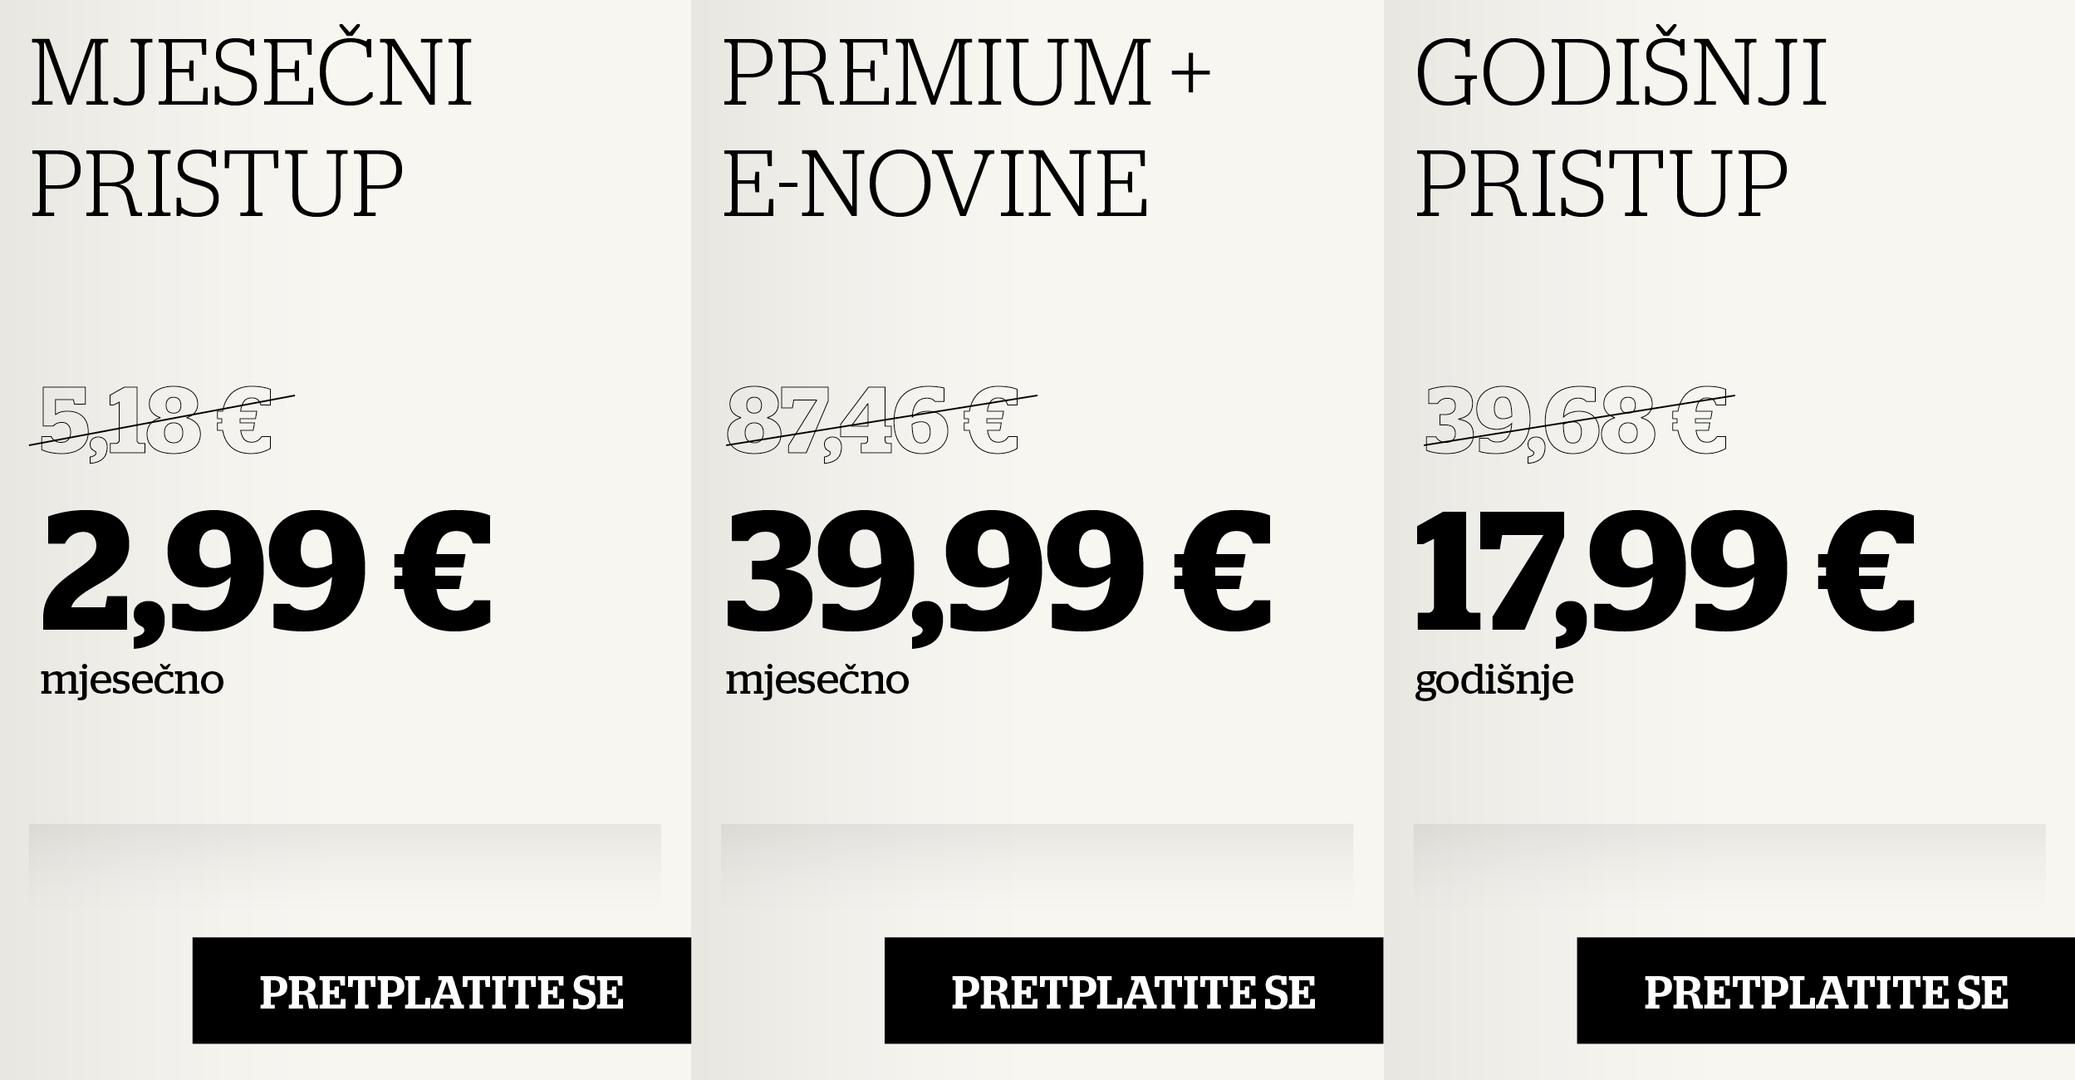Click PRISTUP below the MJESEČNI heading line
Viewport: 2075px width, 1080px height.
[217, 183]
